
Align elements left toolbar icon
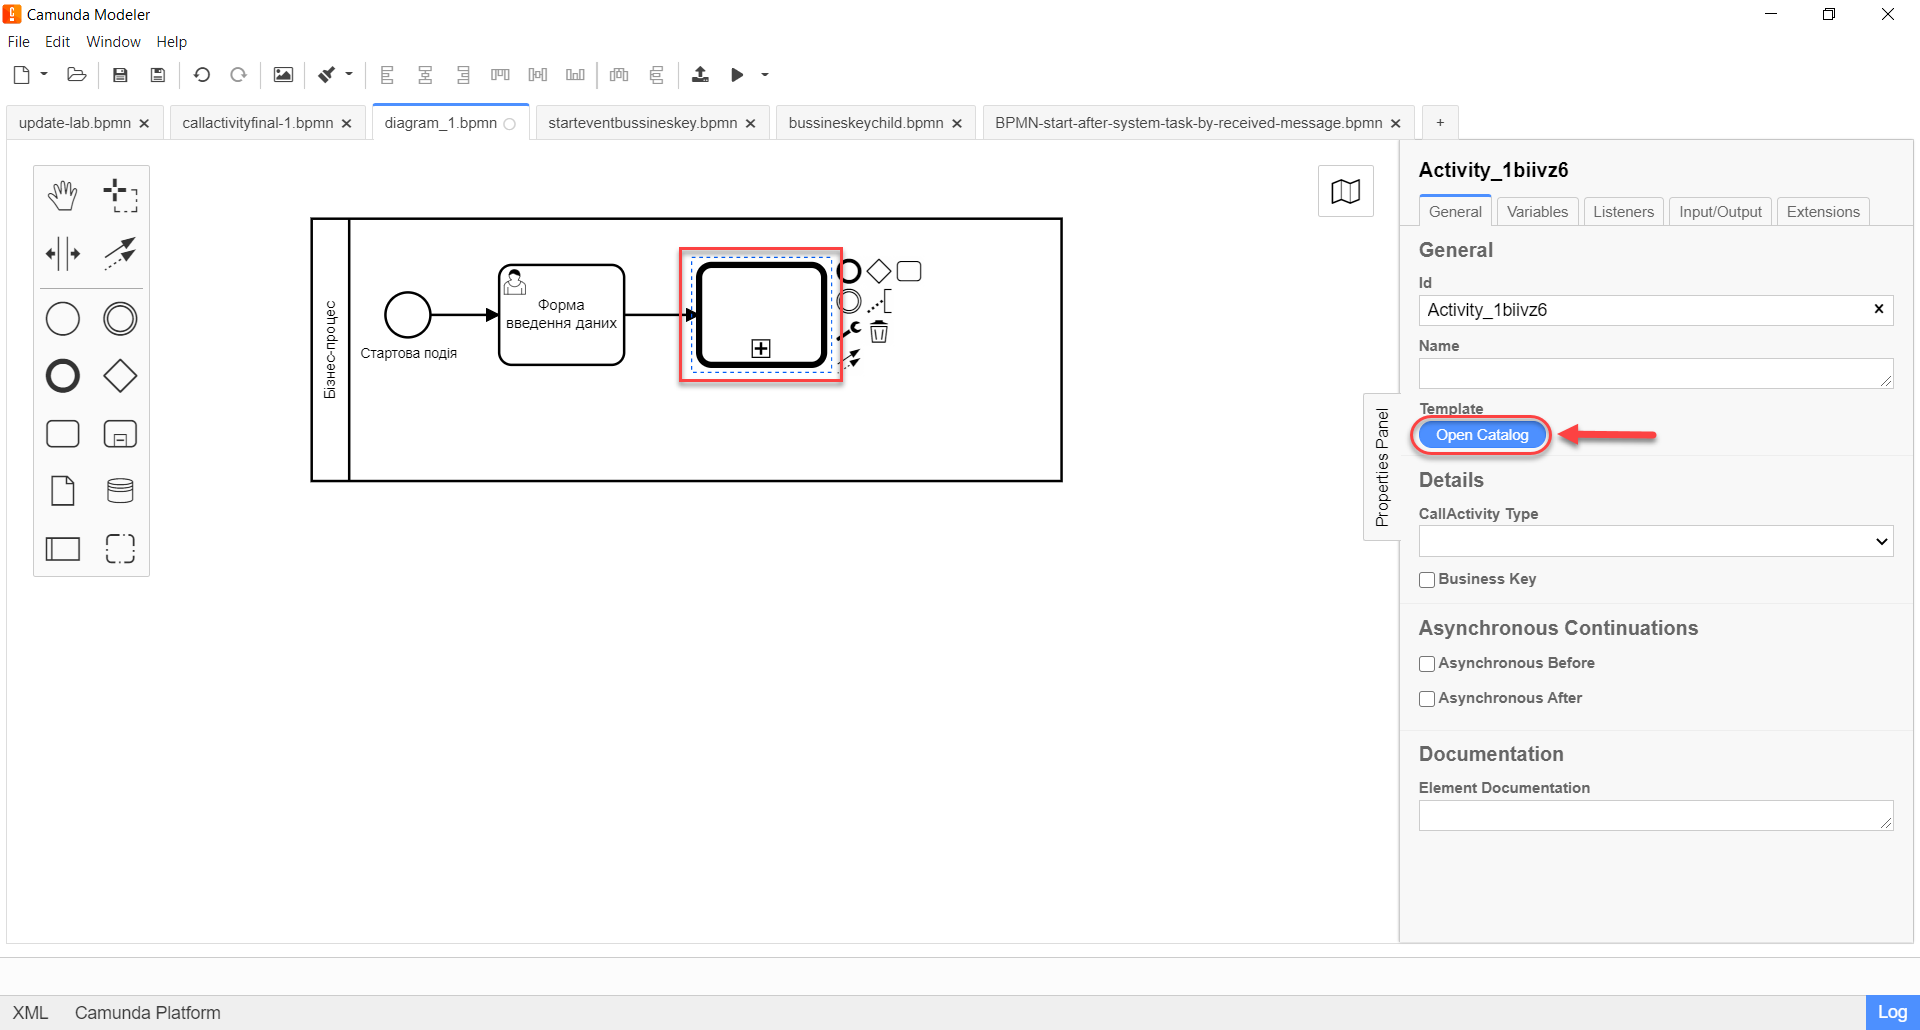pyautogui.click(x=387, y=75)
